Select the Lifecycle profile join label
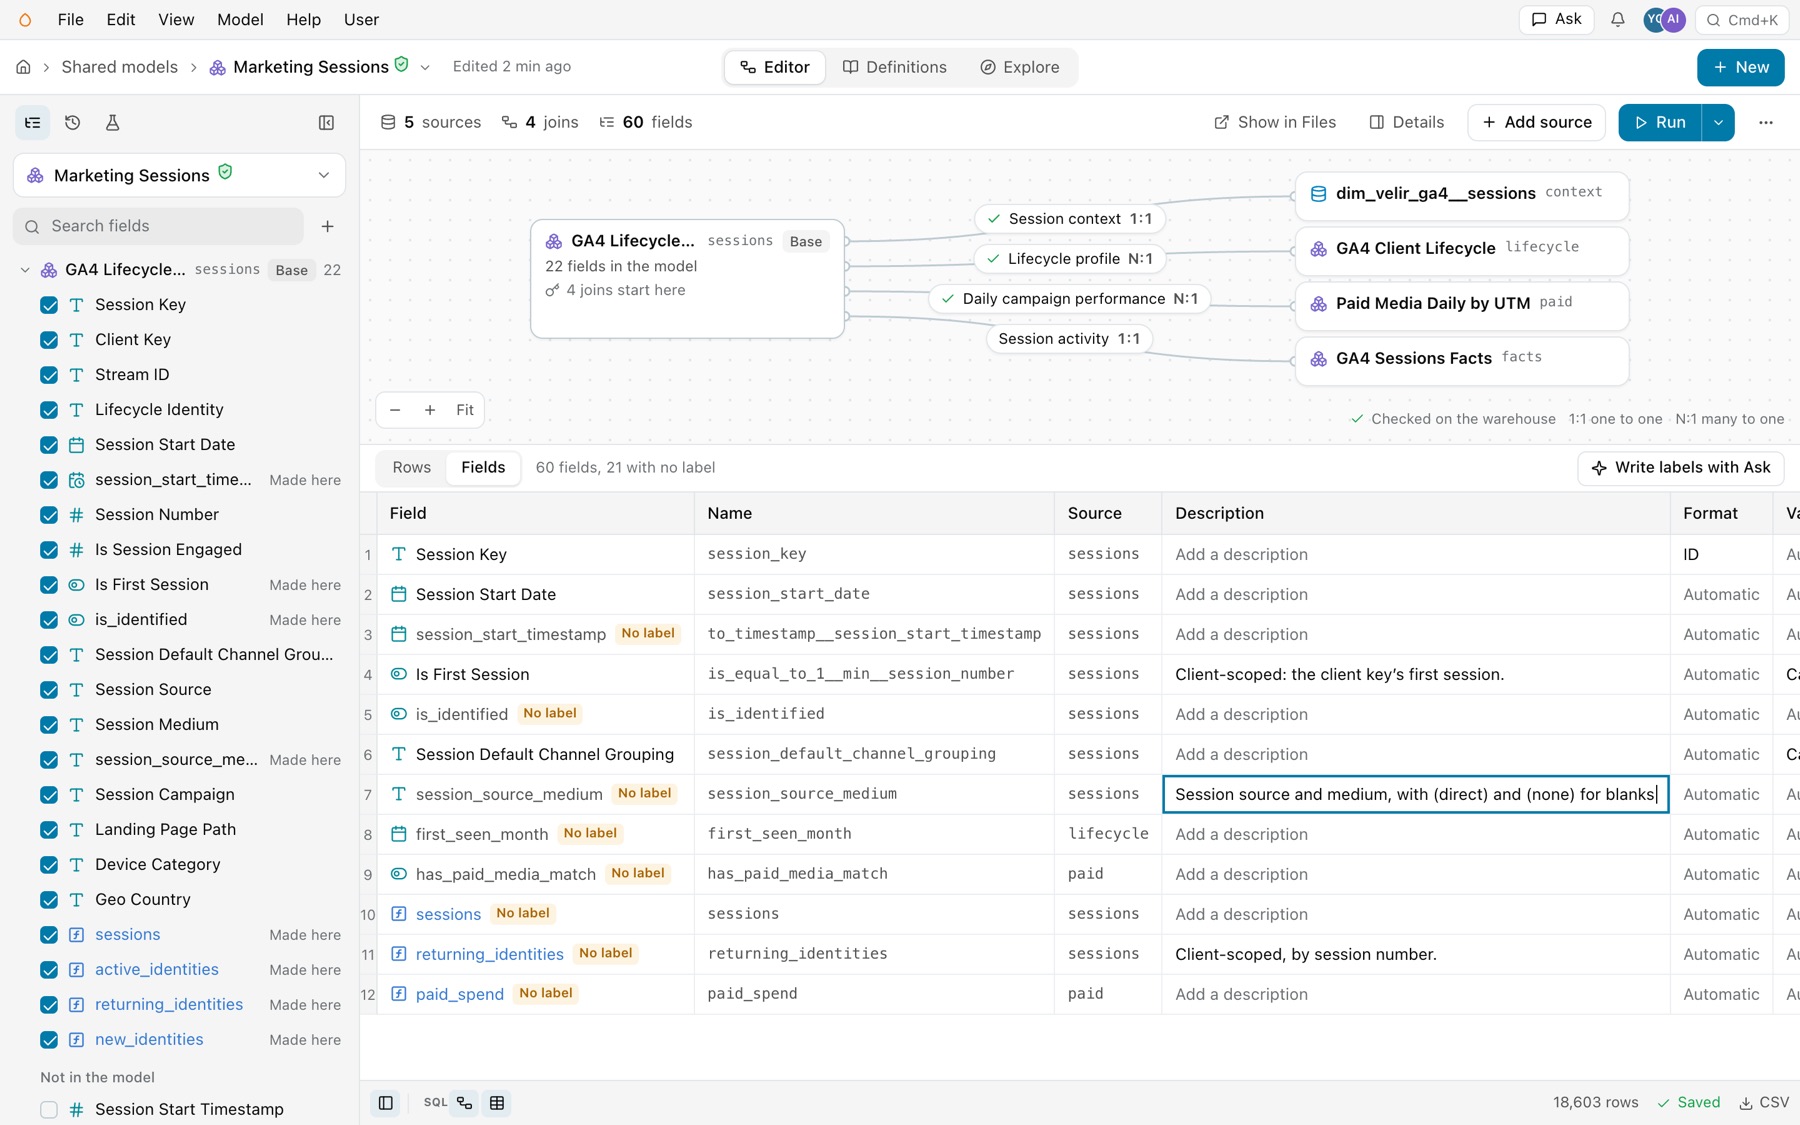This screenshot has width=1800, height=1125. coord(1070,258)
